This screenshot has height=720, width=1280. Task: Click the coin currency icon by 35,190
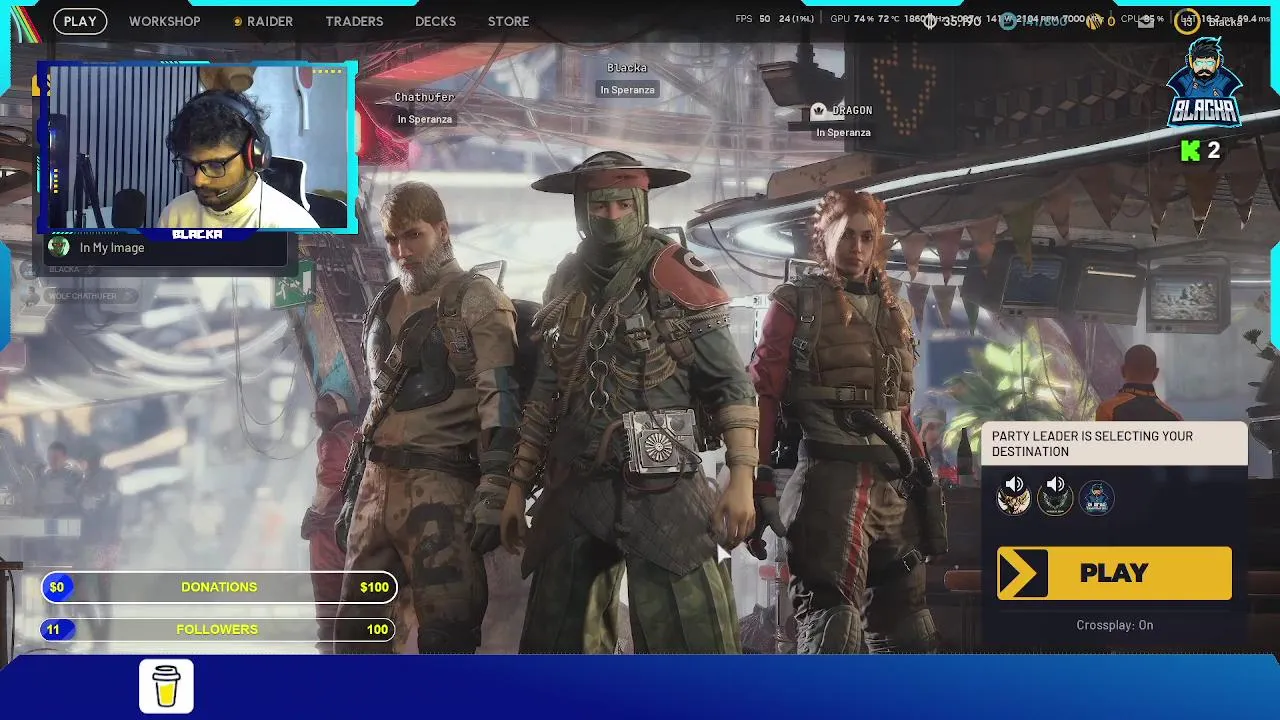point(930,21)
